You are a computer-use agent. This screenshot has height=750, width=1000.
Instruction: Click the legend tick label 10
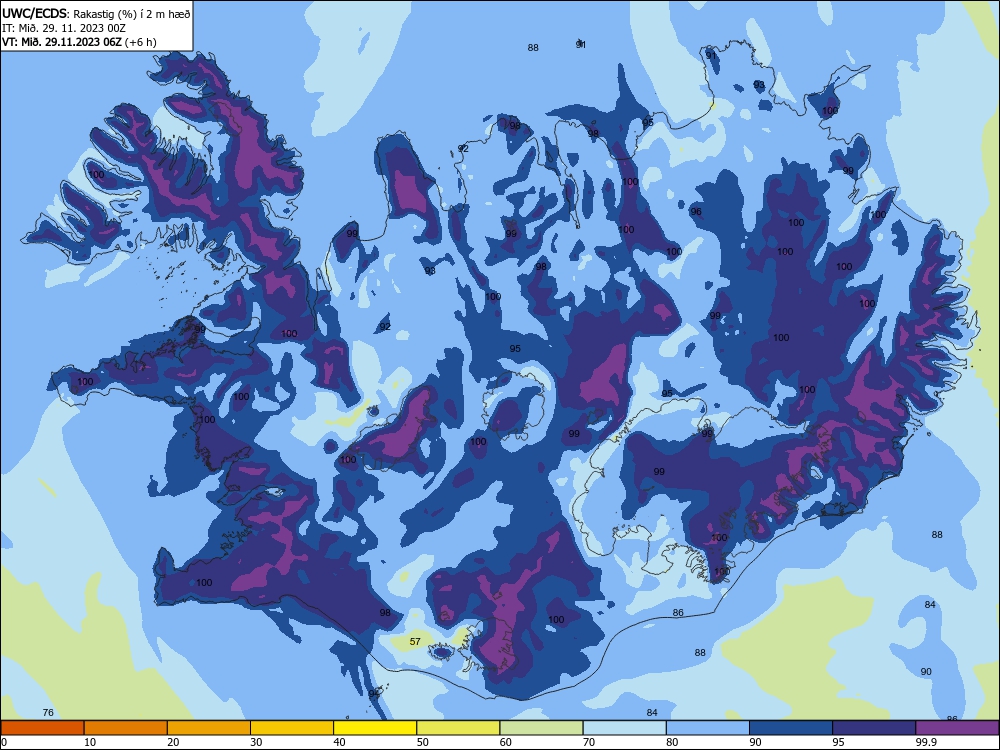point(90,742)
